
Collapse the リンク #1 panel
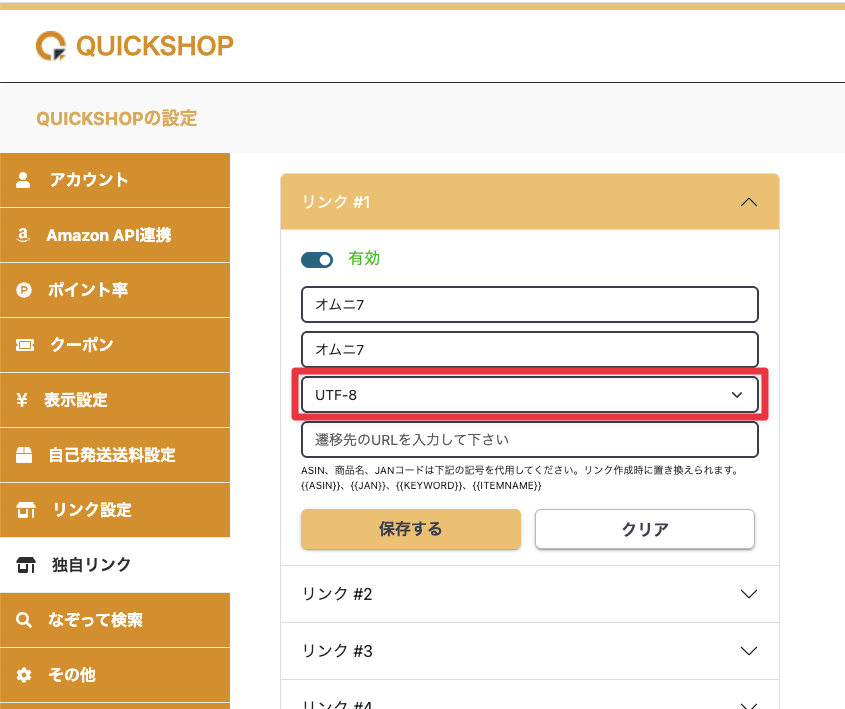click(x=748, y=202)
